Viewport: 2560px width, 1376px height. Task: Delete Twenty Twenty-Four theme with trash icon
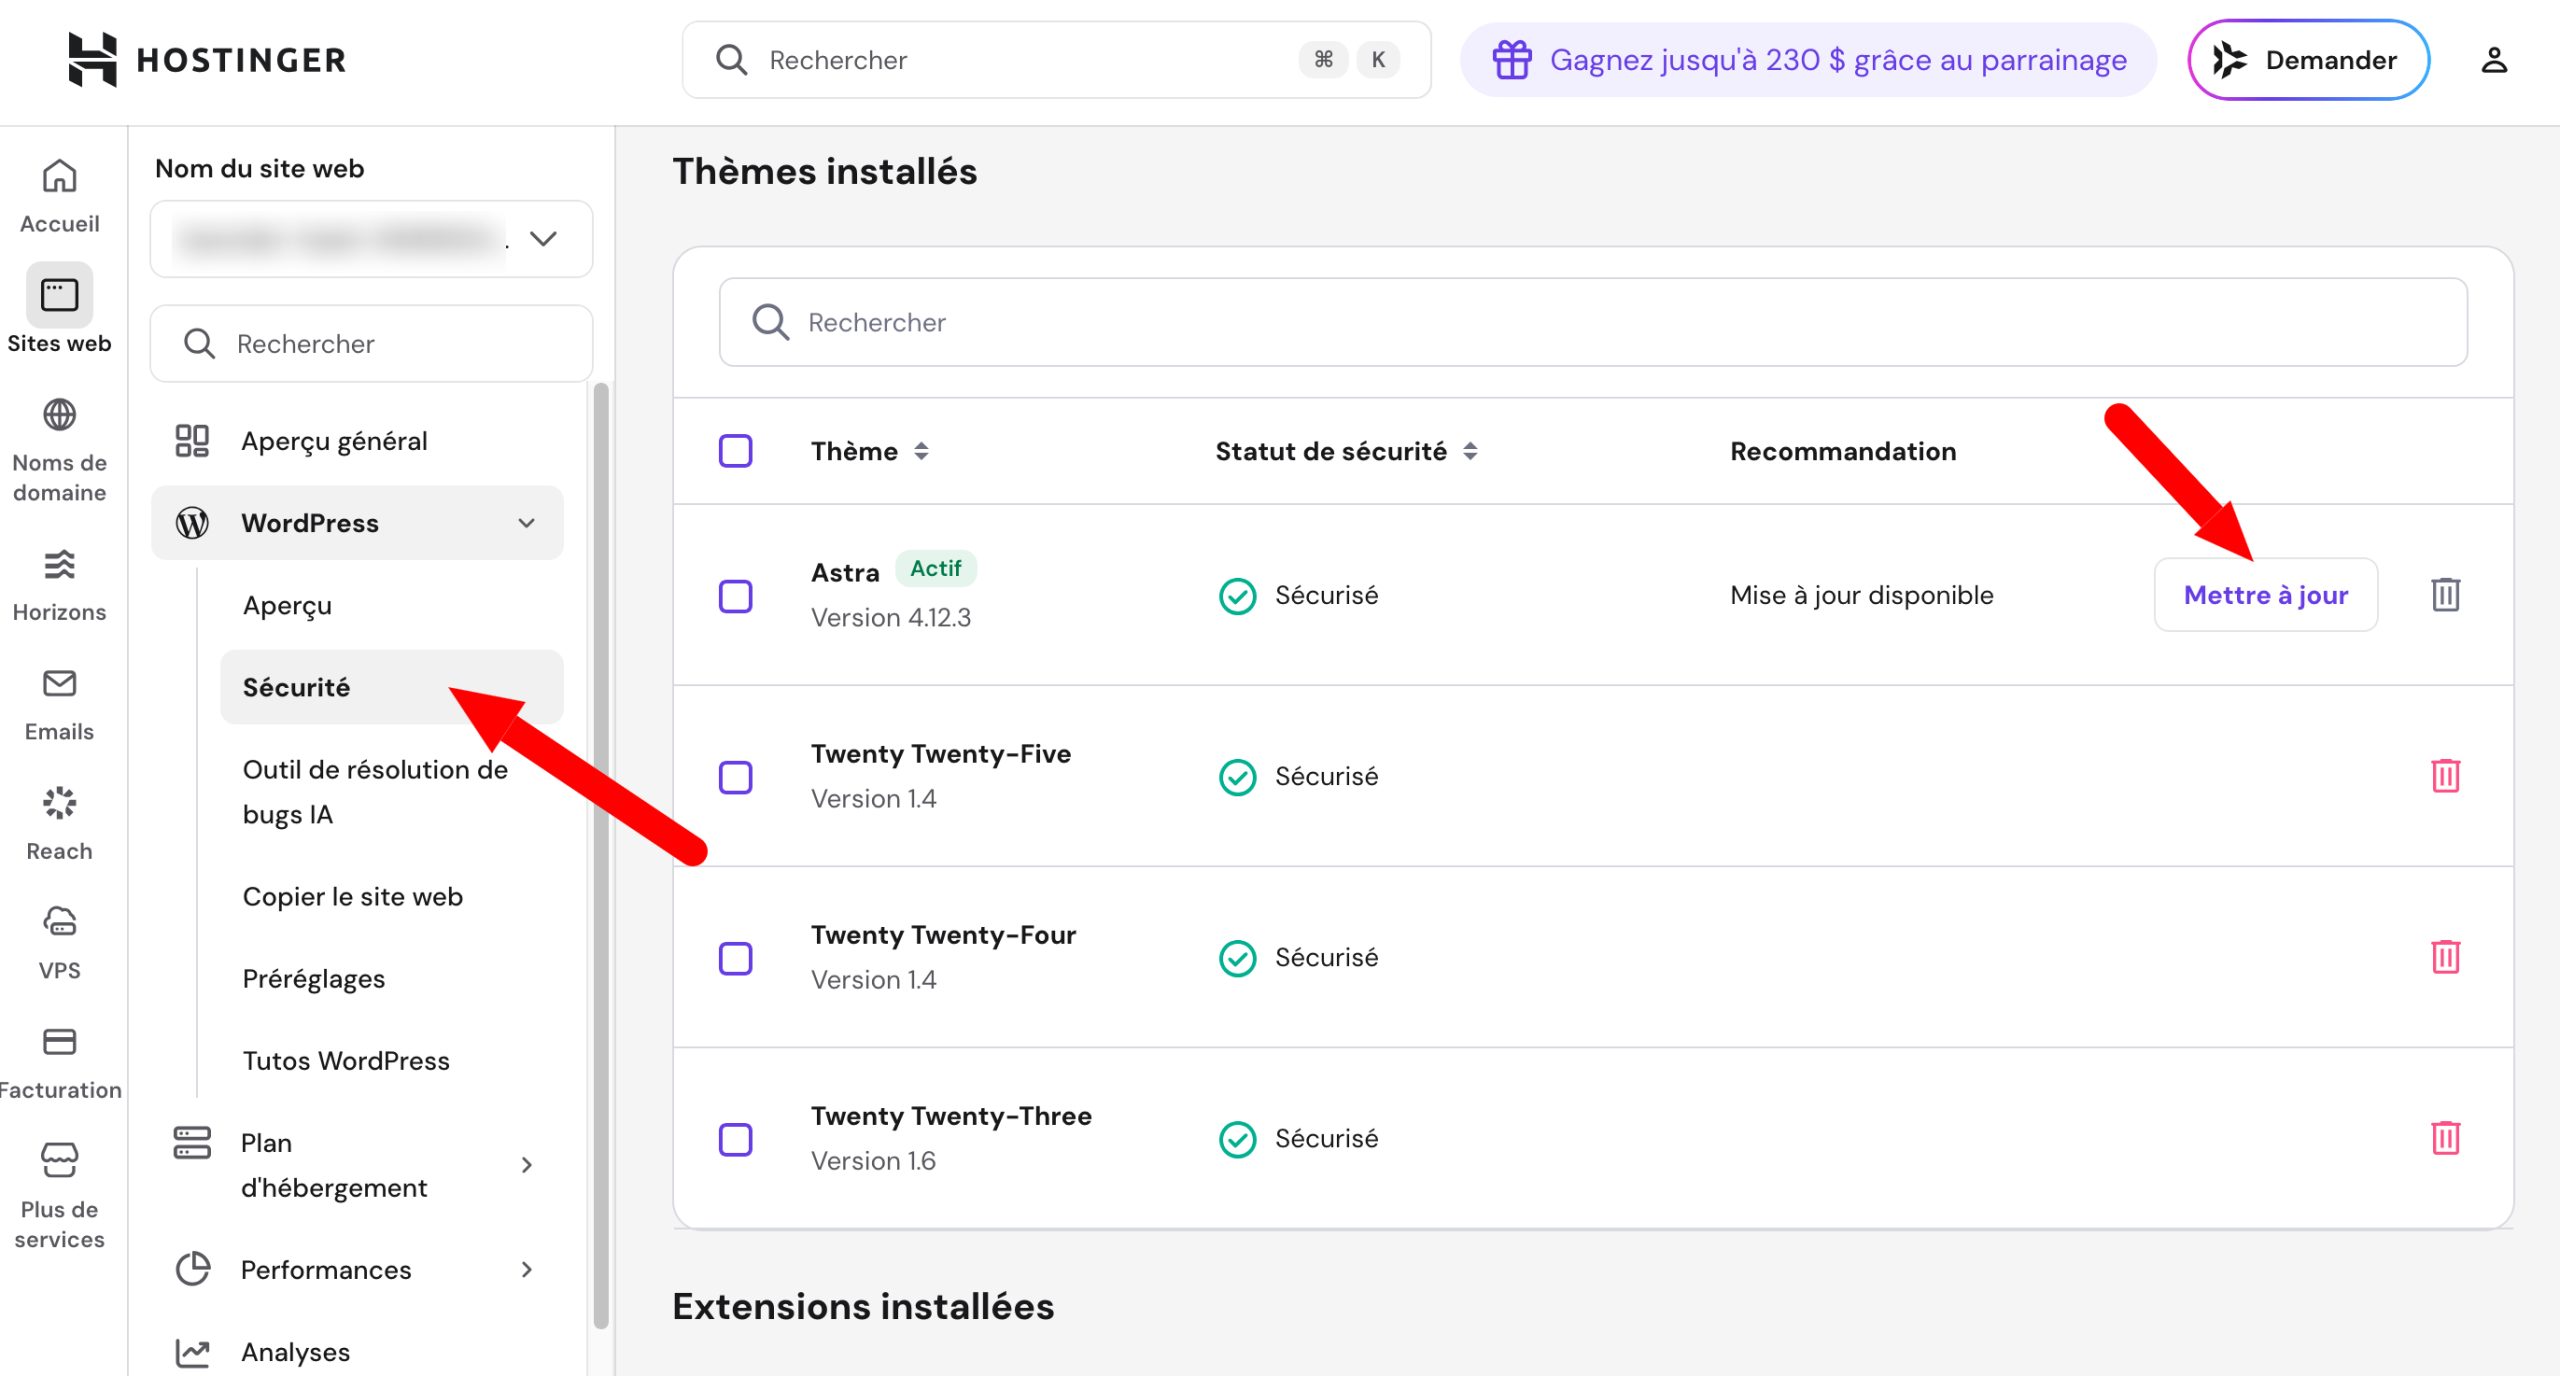pos(2445,957)
